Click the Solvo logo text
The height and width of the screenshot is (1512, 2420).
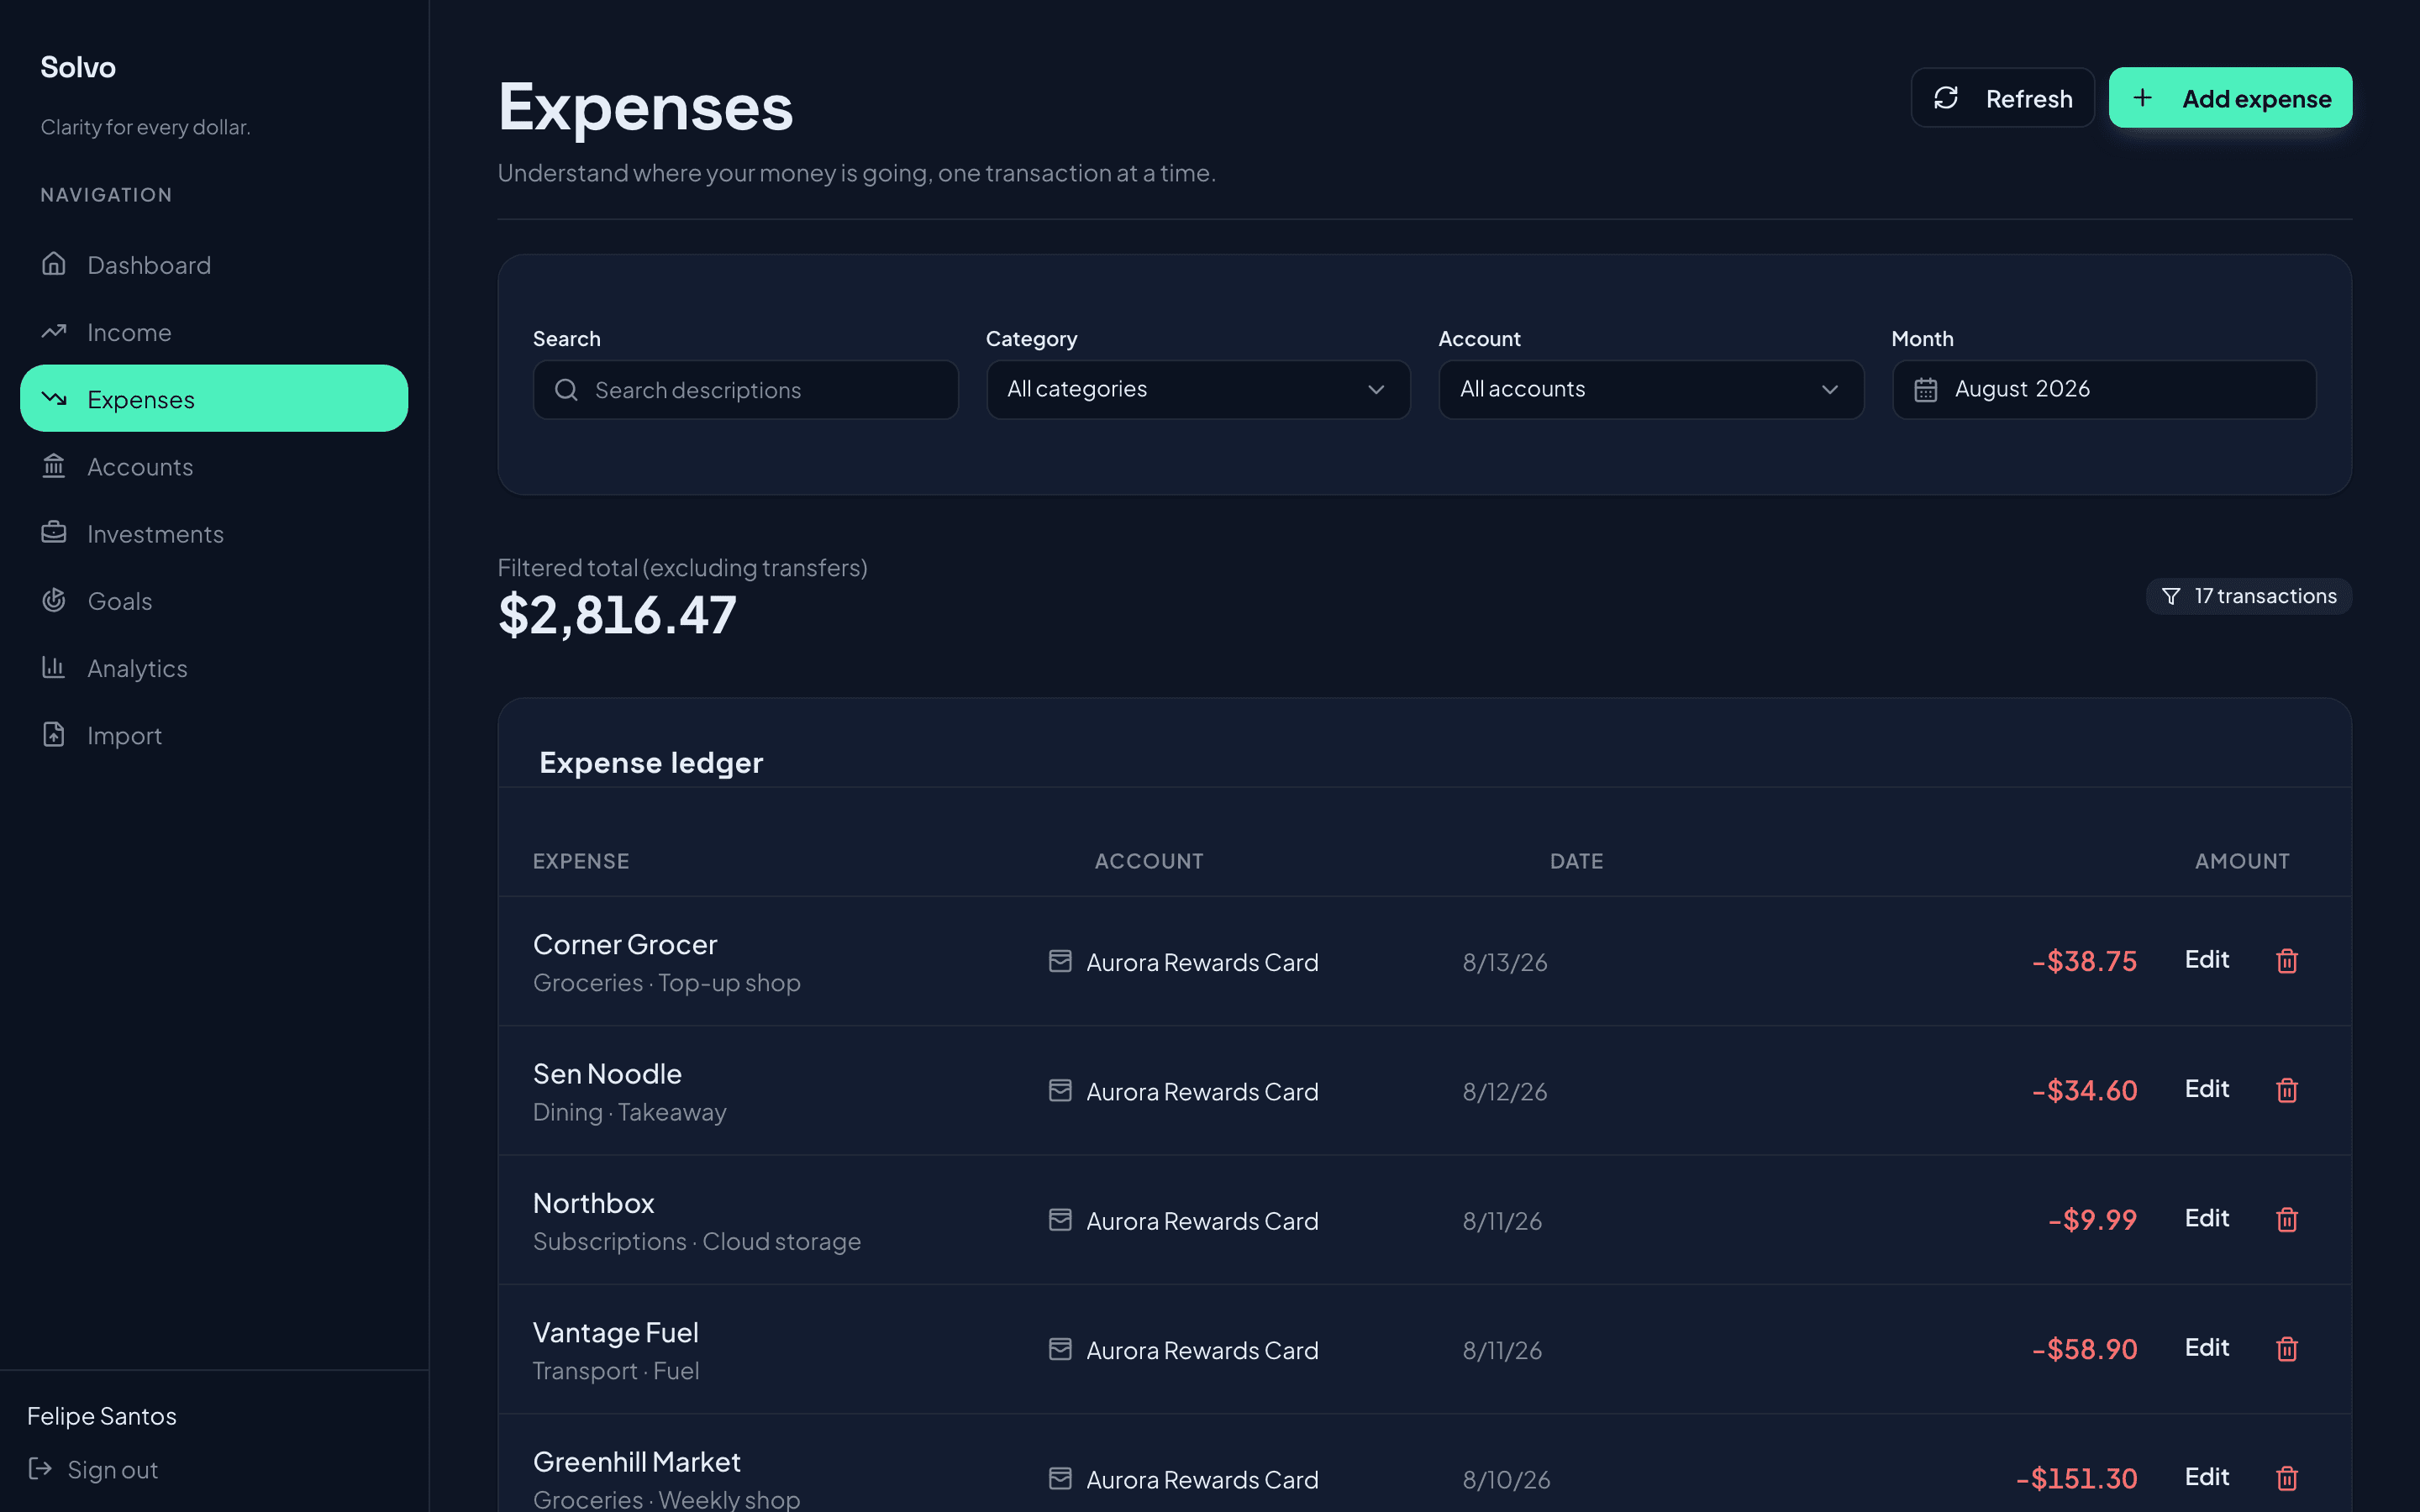[78, 67]
